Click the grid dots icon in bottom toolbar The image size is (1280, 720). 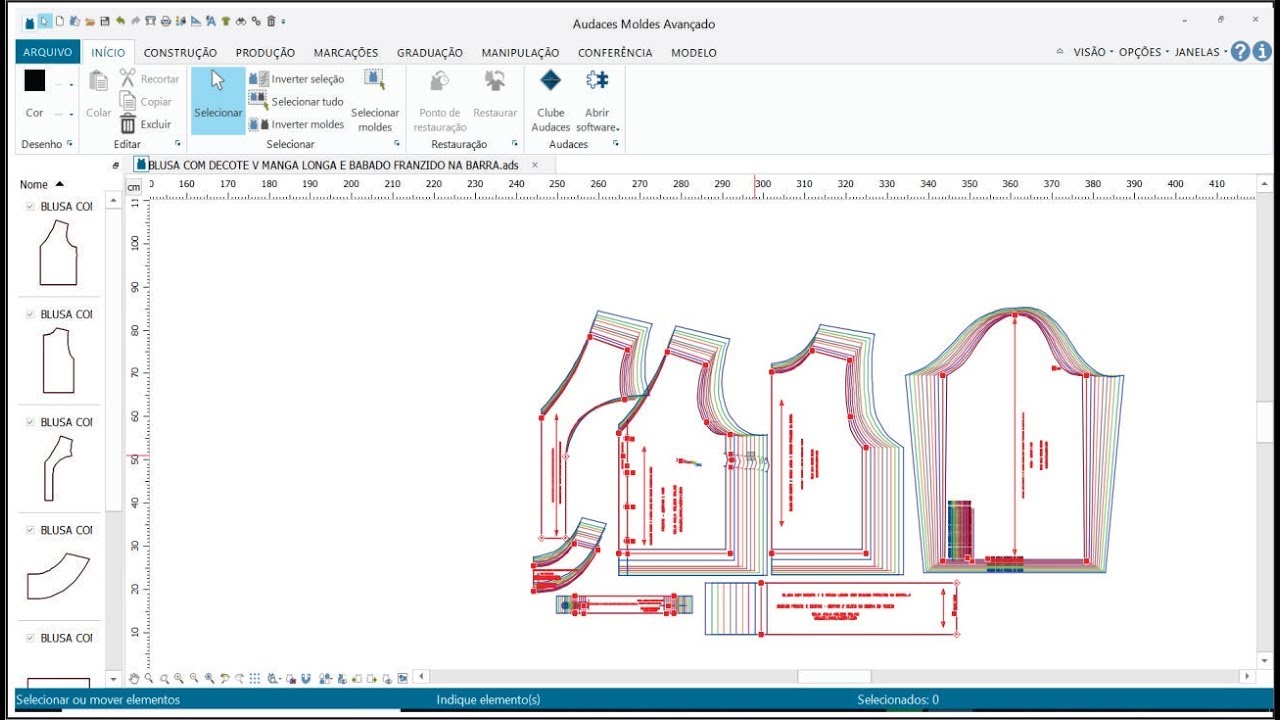pos(255,678)
